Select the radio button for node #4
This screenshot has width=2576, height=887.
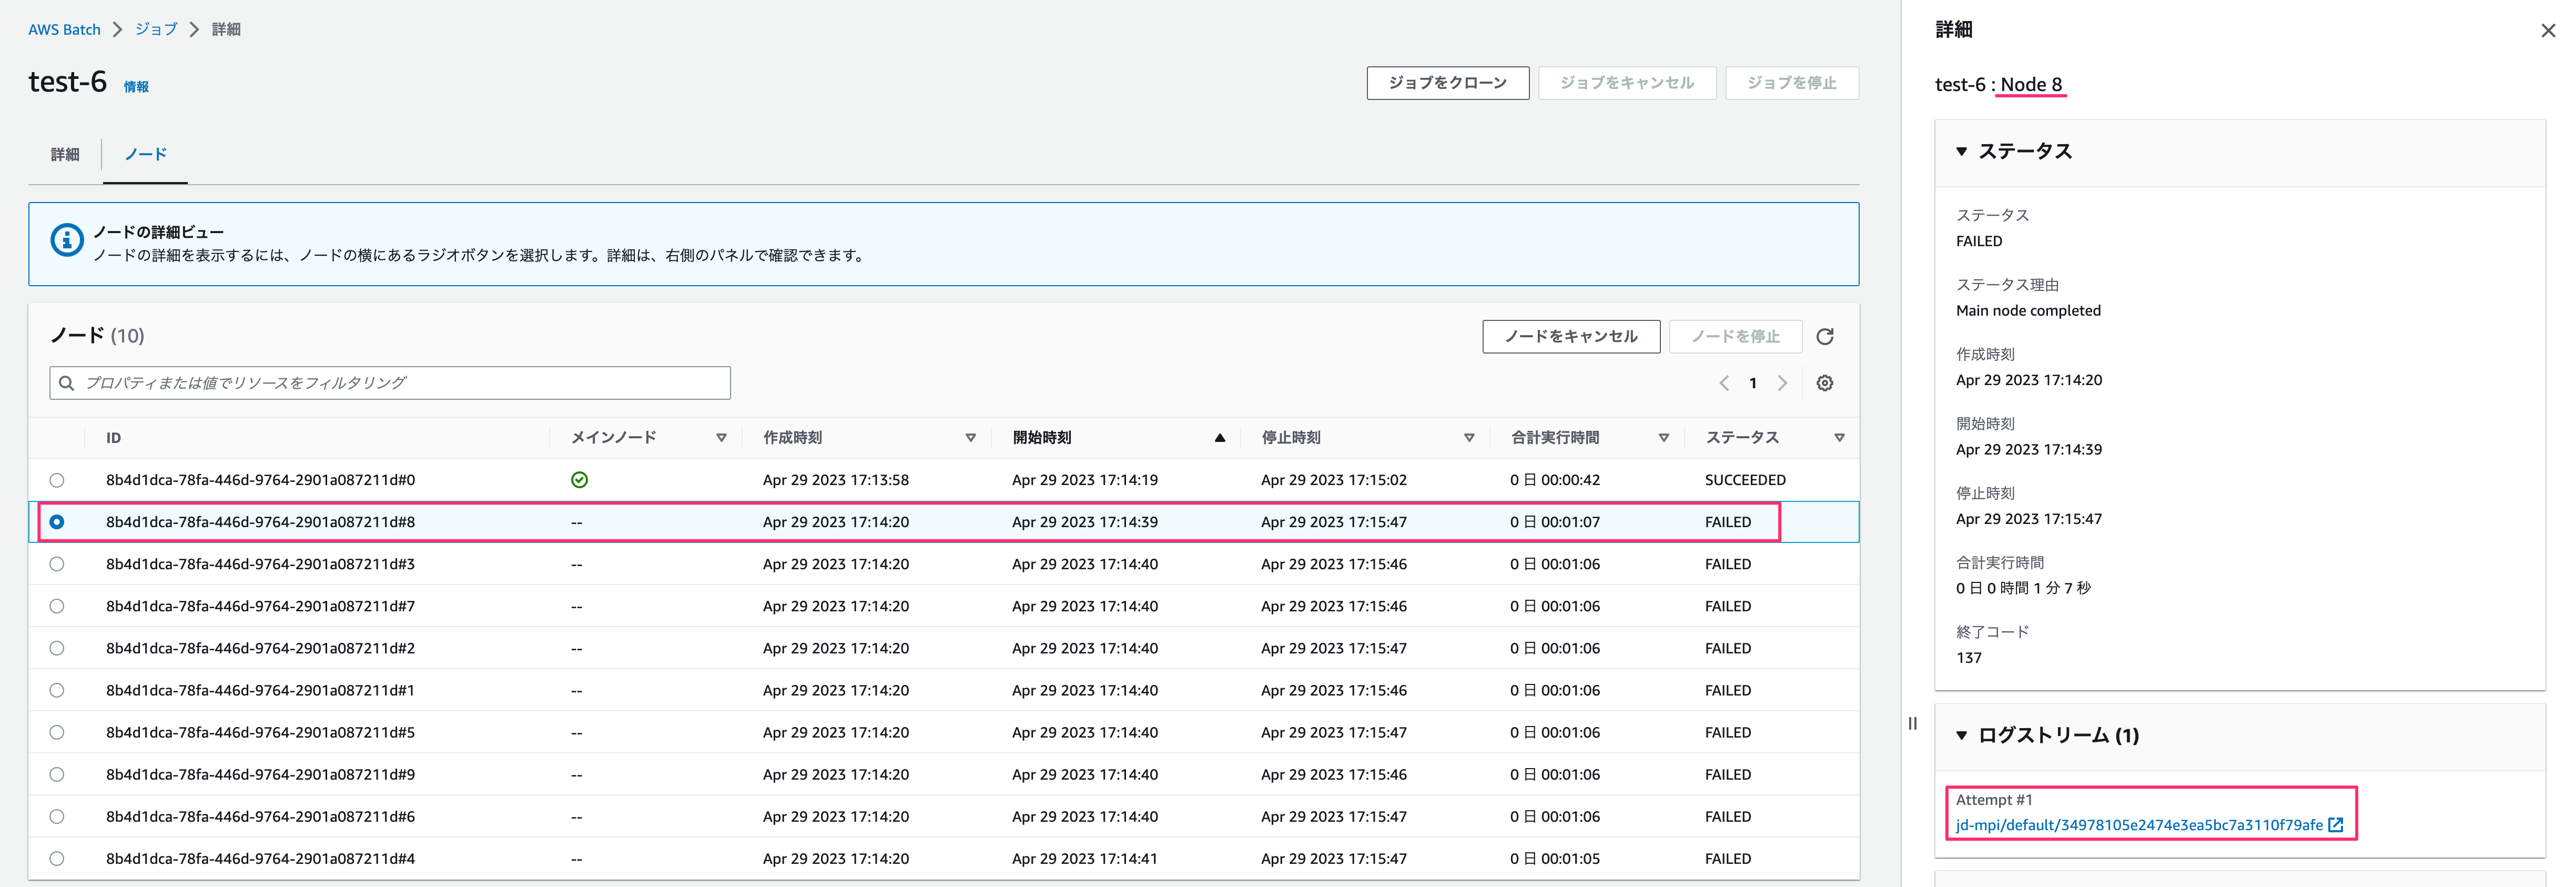point(57,858)
